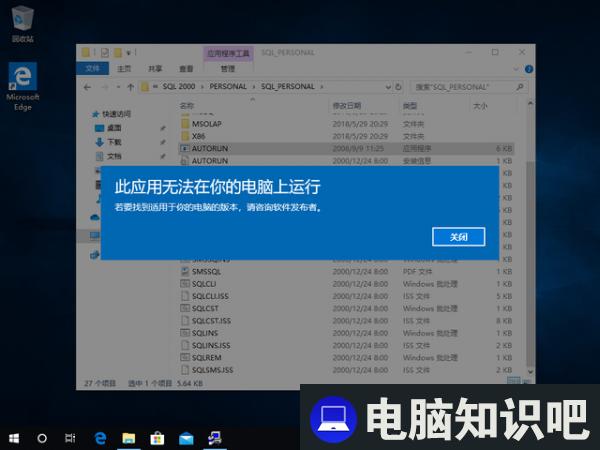Click SQL 2000 in the address breadcrumb

(179, 86)
